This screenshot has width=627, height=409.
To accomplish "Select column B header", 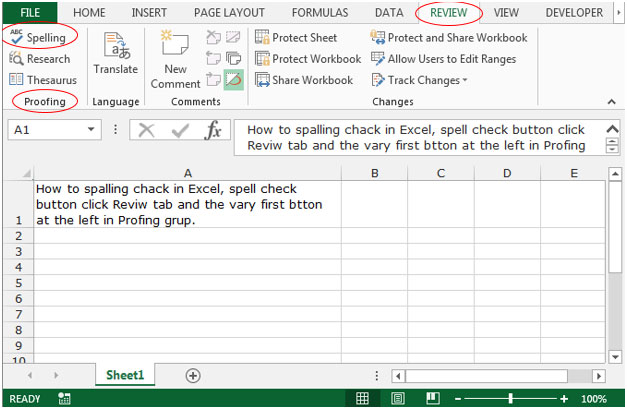I will click(x=374, y=173).
